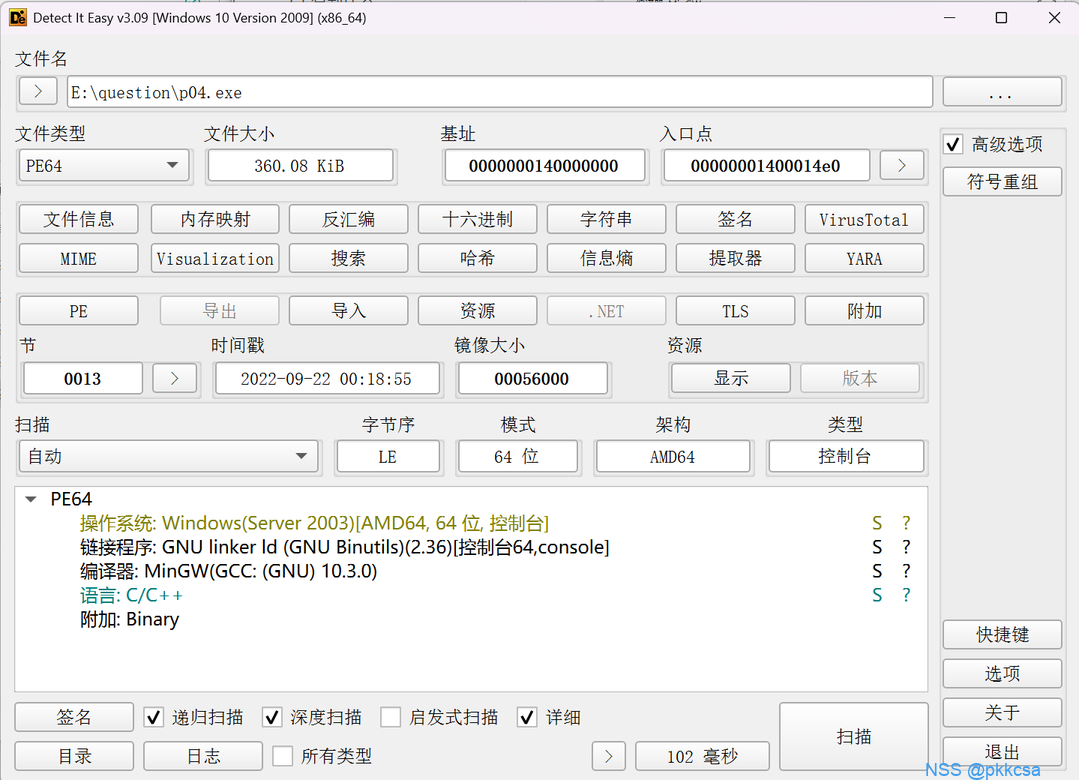The width and height of the screenshot is (1079, 780).
Task: Enable the 所有类型 checkbox
Action: (x=283, y=756)
